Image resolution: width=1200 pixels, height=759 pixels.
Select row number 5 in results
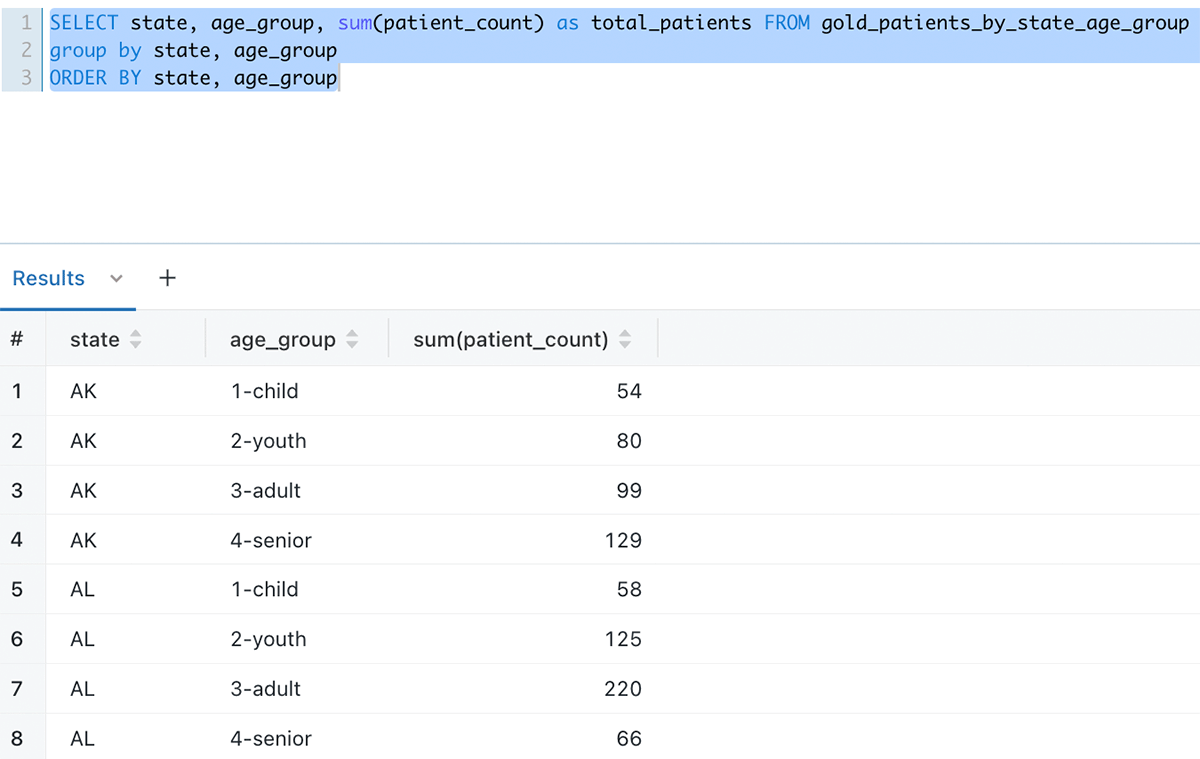point(16,589)
